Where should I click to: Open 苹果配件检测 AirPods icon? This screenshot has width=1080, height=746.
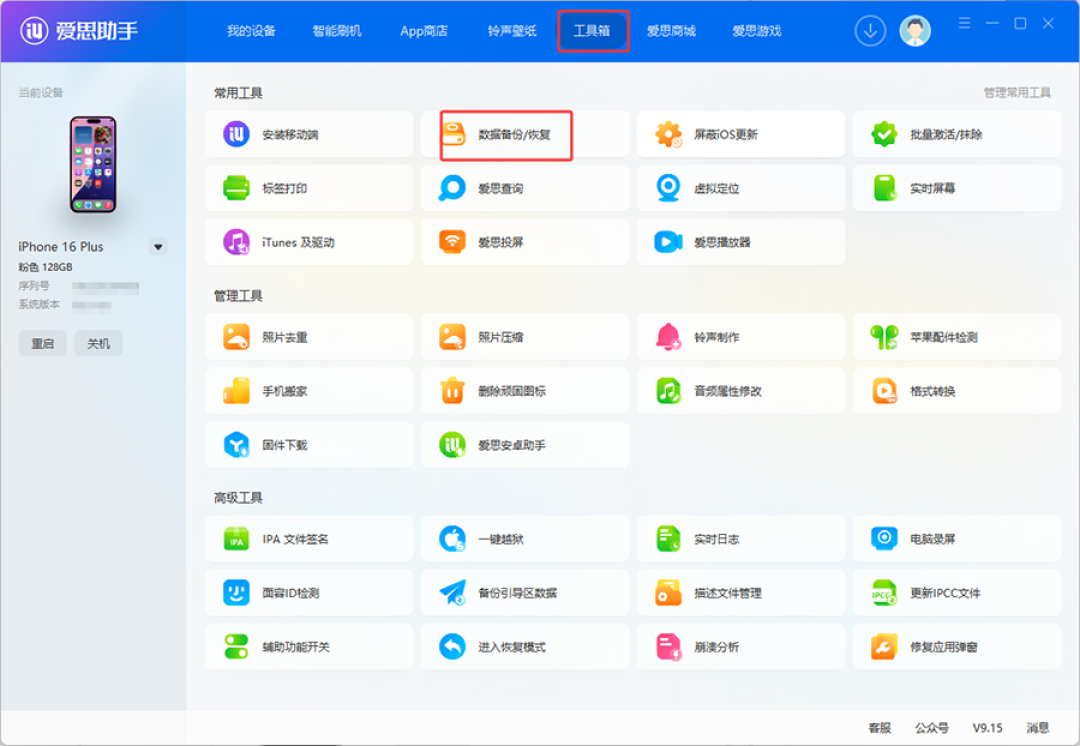[x=884, y=337]
